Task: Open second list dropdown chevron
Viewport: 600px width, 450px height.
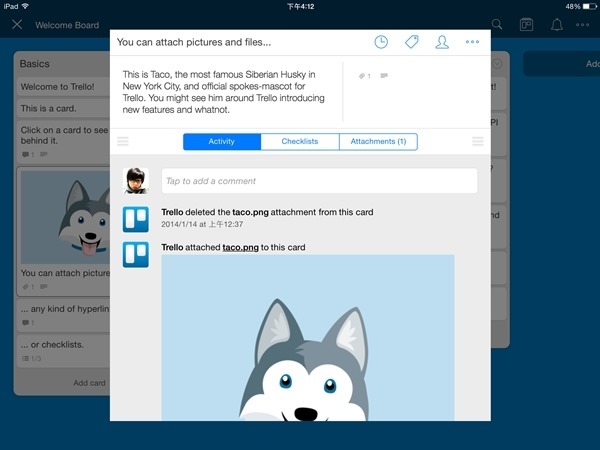Action: coord(497,64)
